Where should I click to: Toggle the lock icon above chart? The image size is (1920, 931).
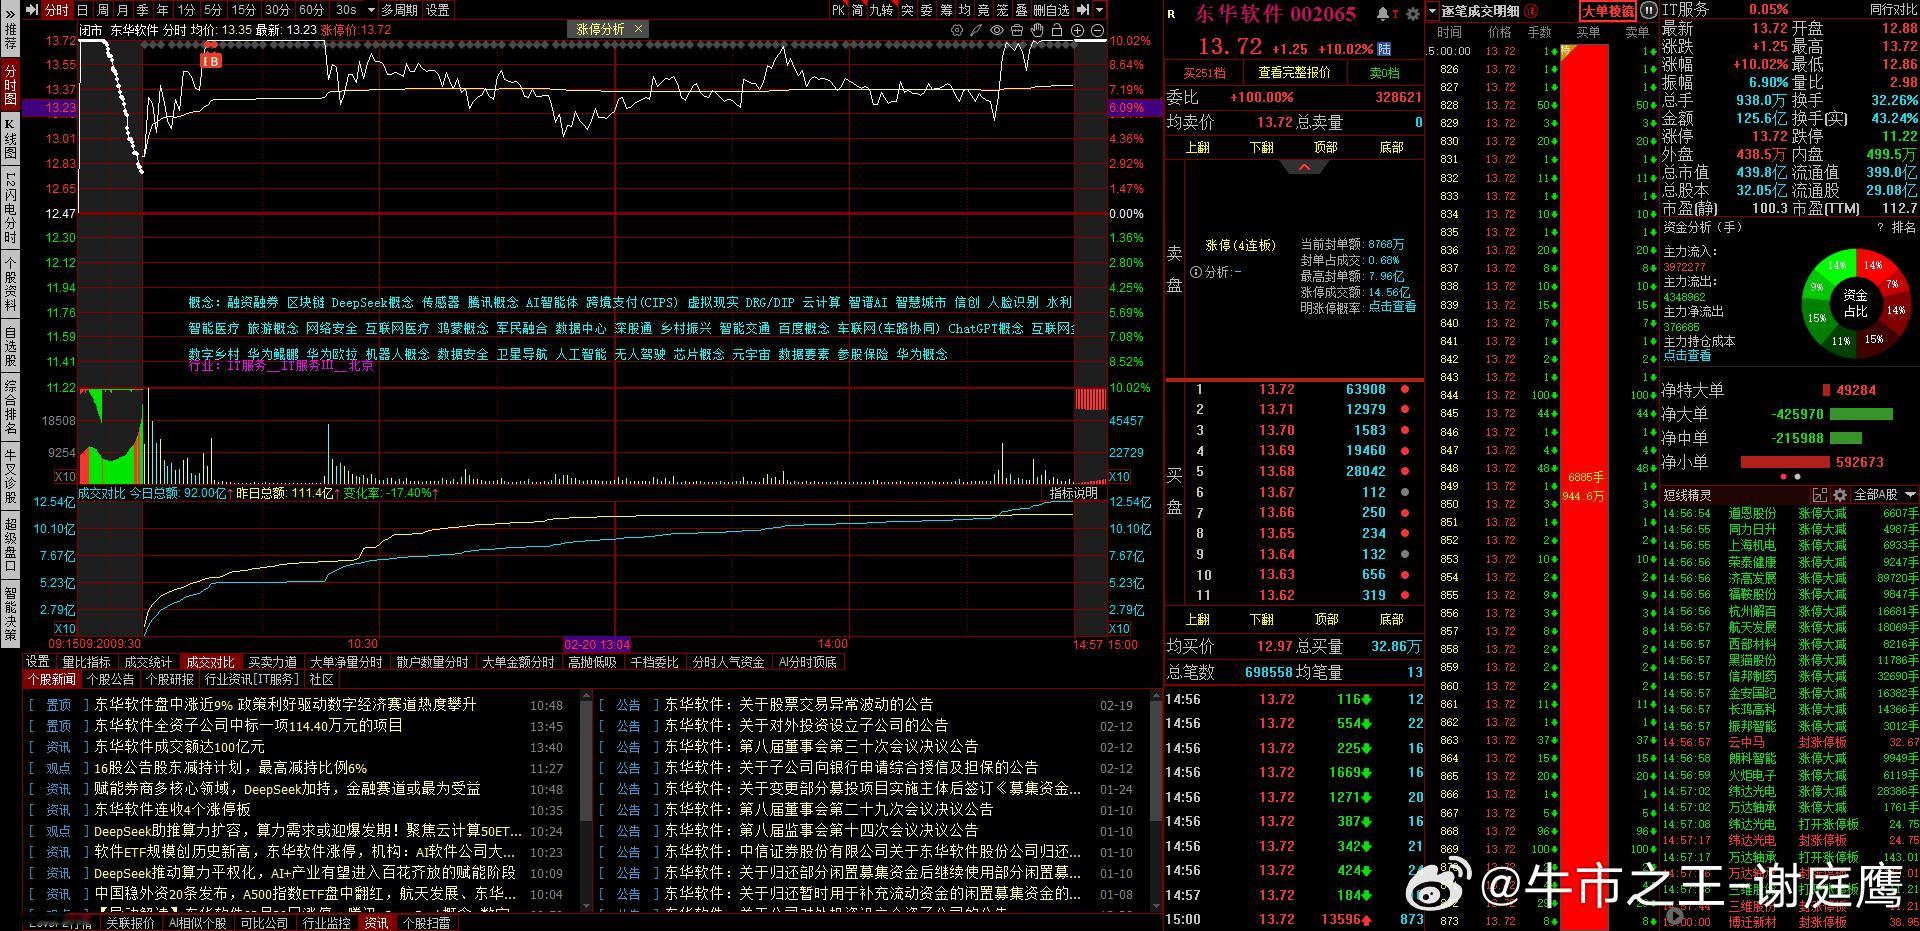pos(1056,30)
